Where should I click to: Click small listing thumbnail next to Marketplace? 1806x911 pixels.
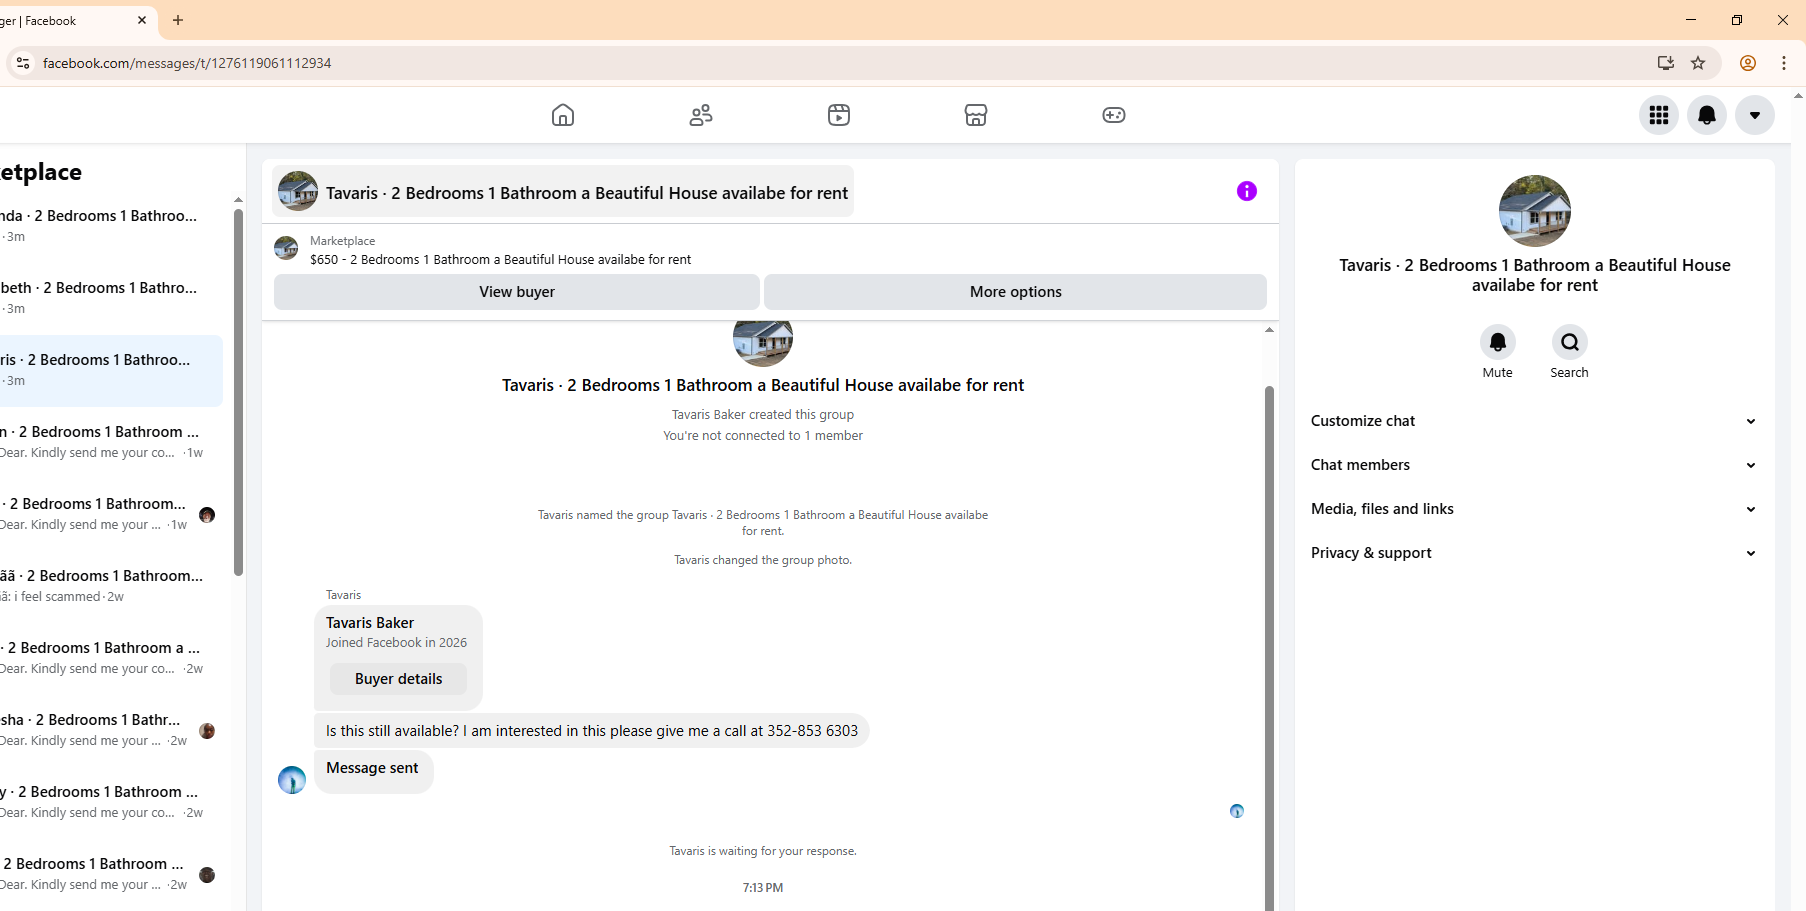(x=286, y=248)
